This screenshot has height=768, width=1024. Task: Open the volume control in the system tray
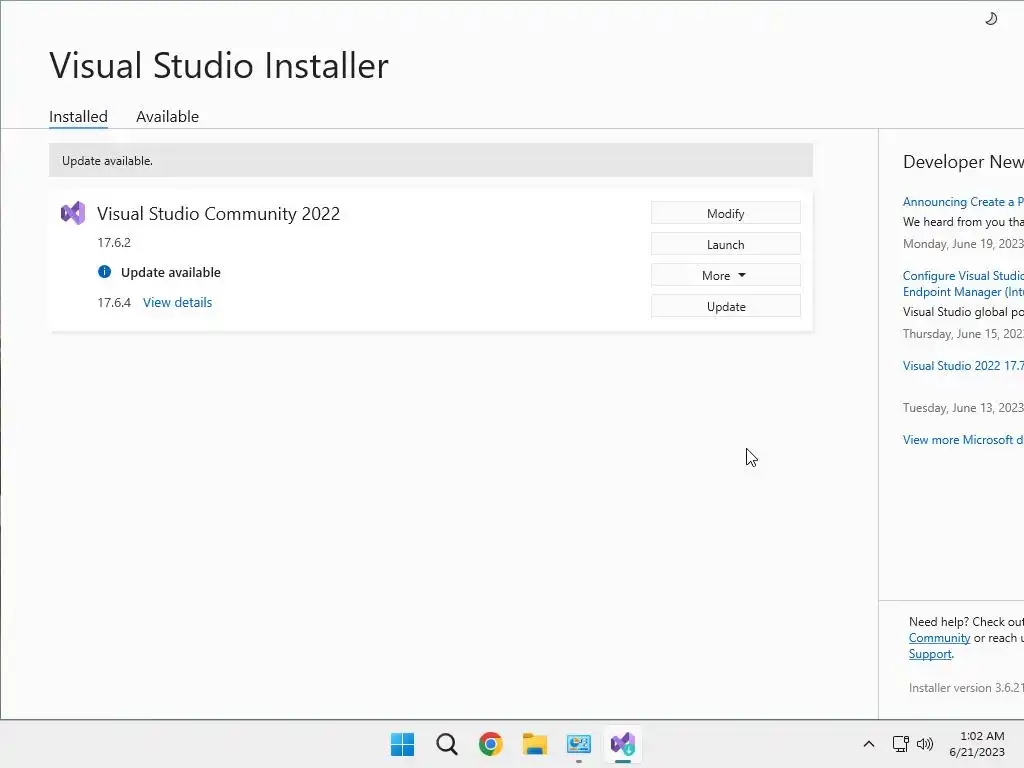(925, 744)
